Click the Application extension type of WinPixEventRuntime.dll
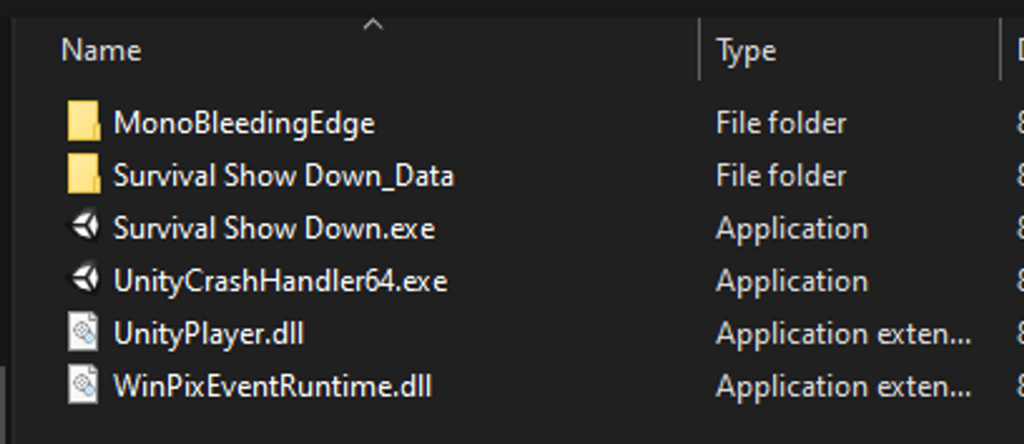Image resolution: width=1024 pixels, height=444 pixels. tap(843, 386)
